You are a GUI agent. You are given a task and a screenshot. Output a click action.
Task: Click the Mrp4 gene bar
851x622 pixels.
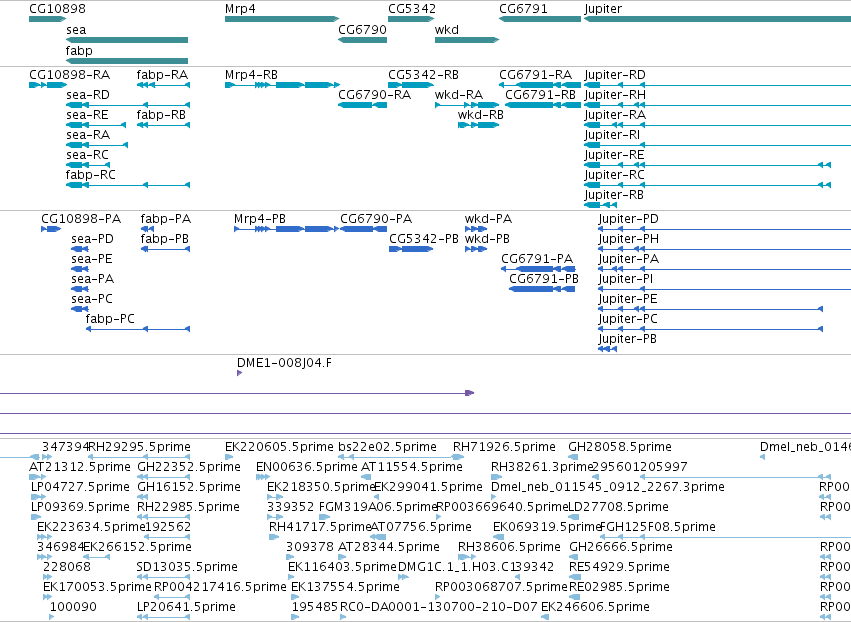[282, 19]
